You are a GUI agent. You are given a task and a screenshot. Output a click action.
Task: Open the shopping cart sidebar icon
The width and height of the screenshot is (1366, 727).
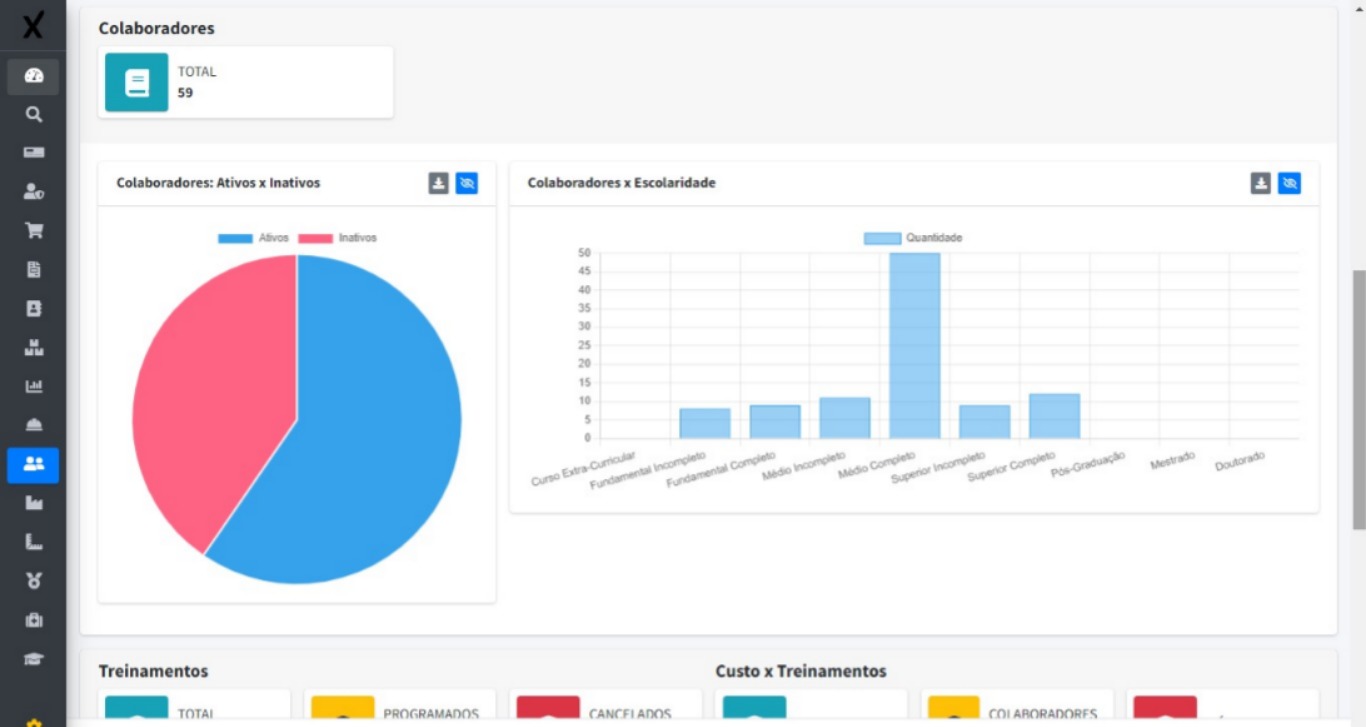33,231
